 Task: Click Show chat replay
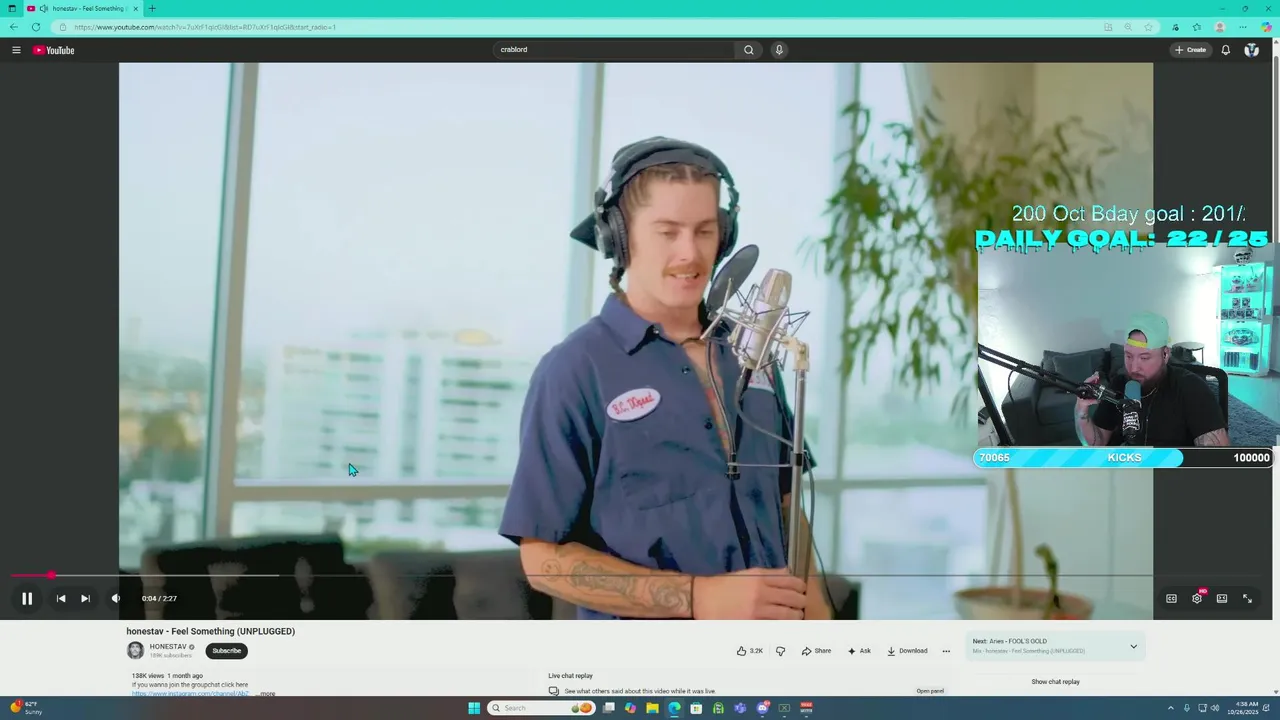pyautogui.click(x=1055, y=682)
